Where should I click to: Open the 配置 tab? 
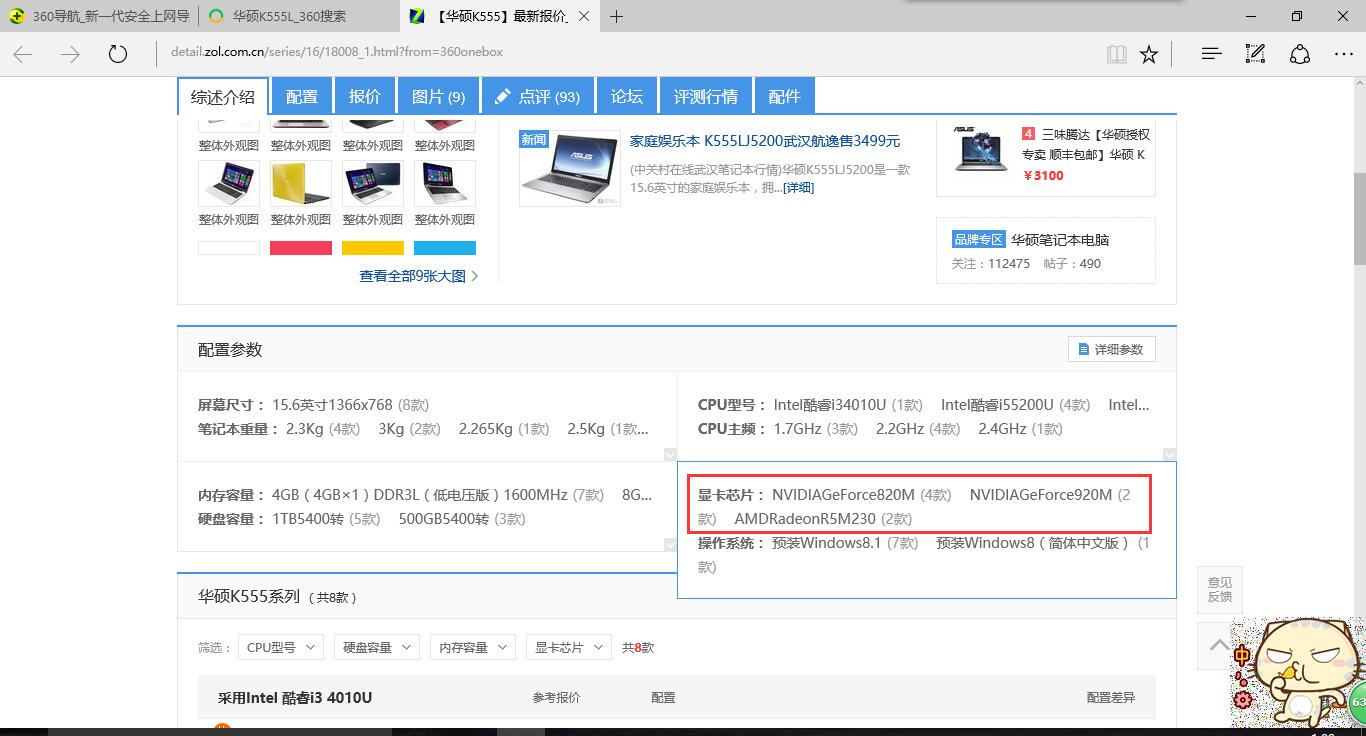coord(301,97)
